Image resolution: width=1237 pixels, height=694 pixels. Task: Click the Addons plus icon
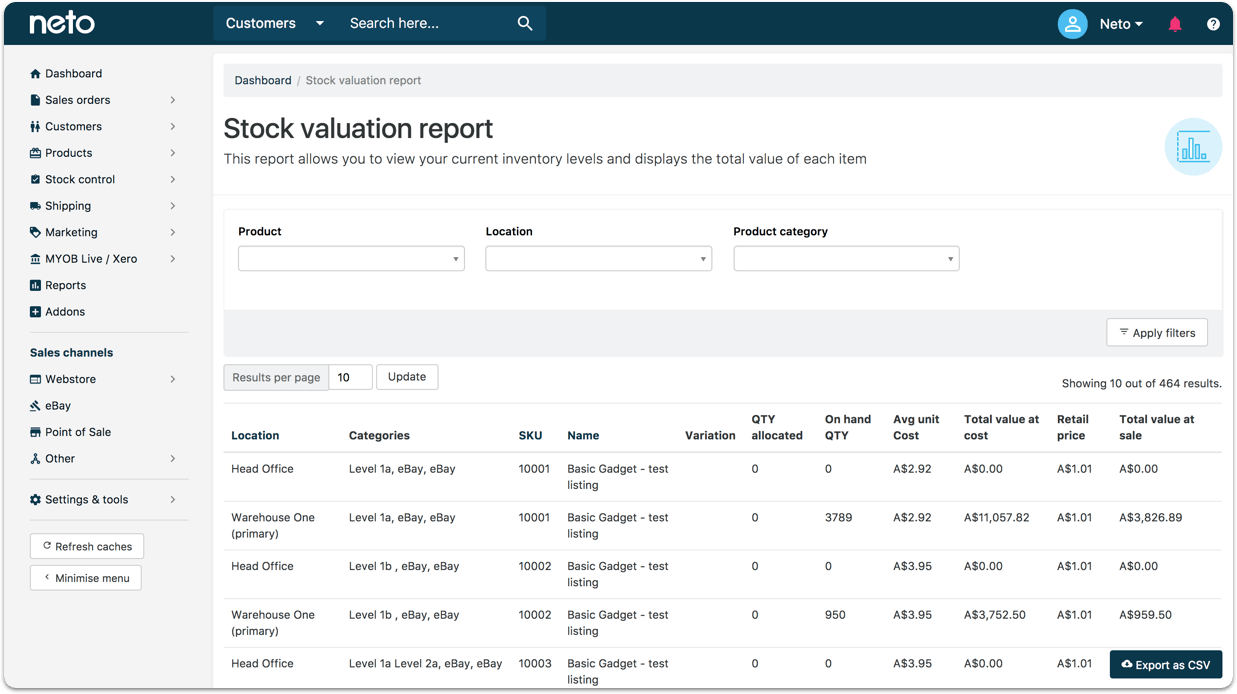pos(35,312)
